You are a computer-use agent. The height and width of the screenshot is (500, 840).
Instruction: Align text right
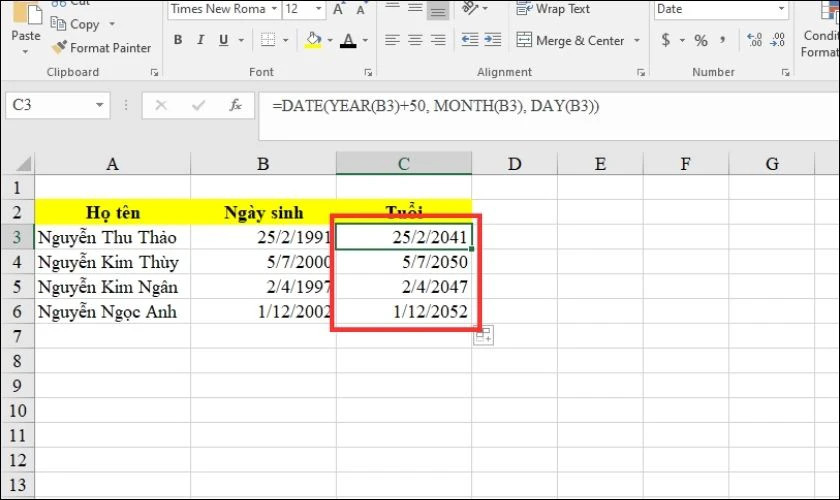click(438, 40)
